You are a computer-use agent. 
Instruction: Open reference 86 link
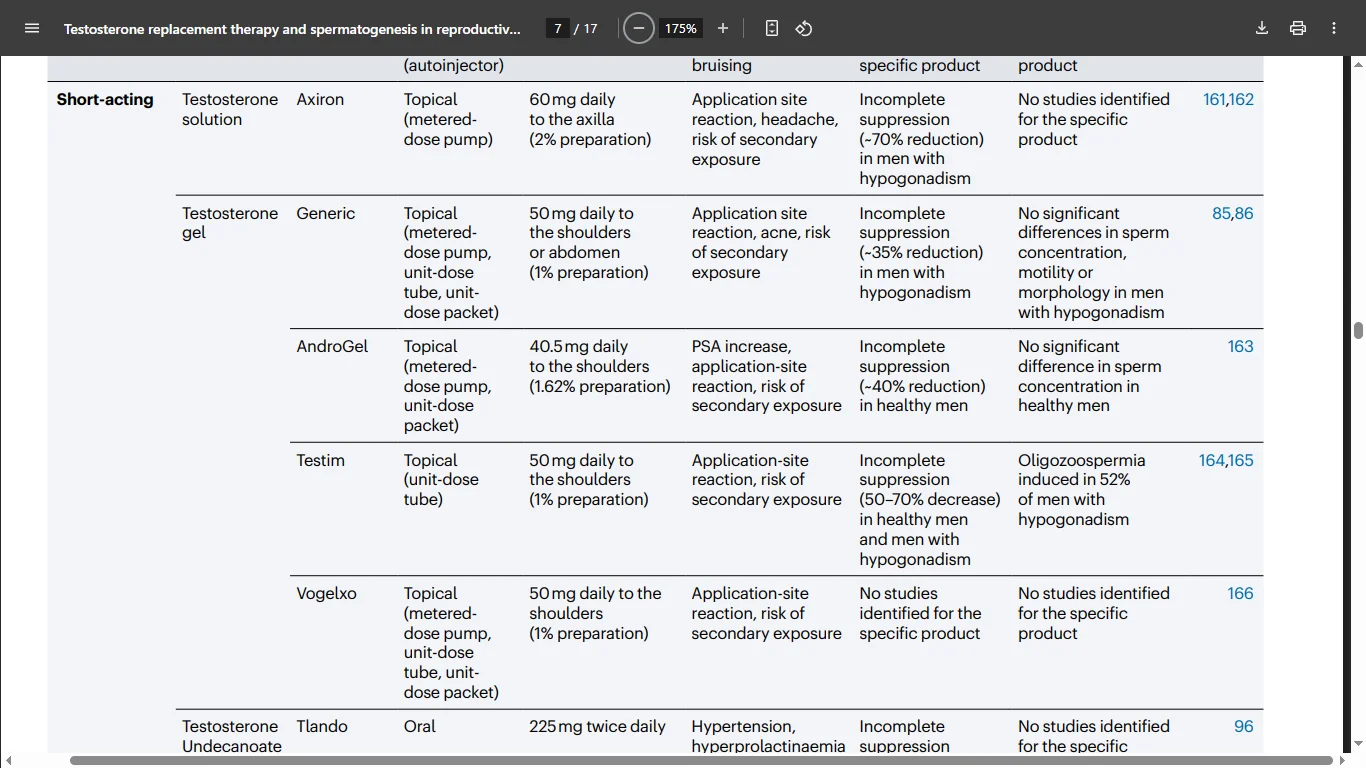1244,213
